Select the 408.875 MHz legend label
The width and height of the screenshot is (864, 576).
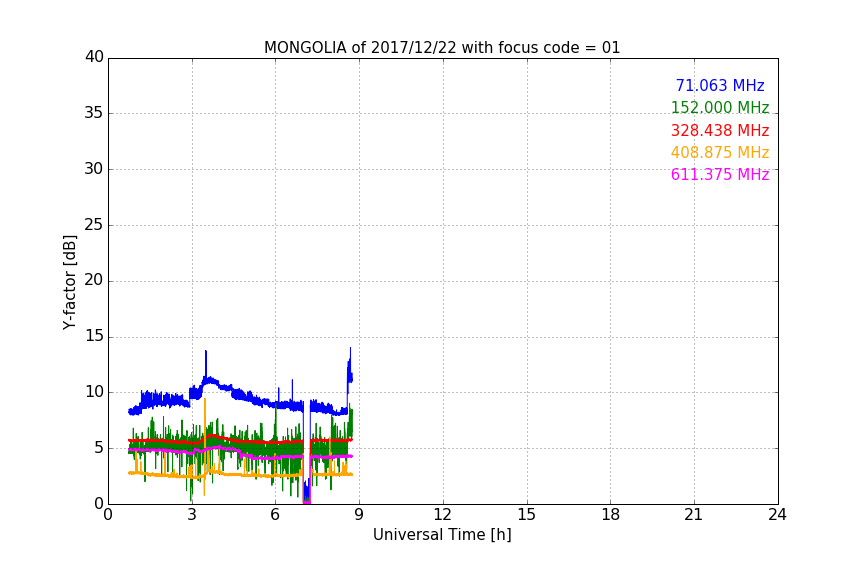click(720, 153)
